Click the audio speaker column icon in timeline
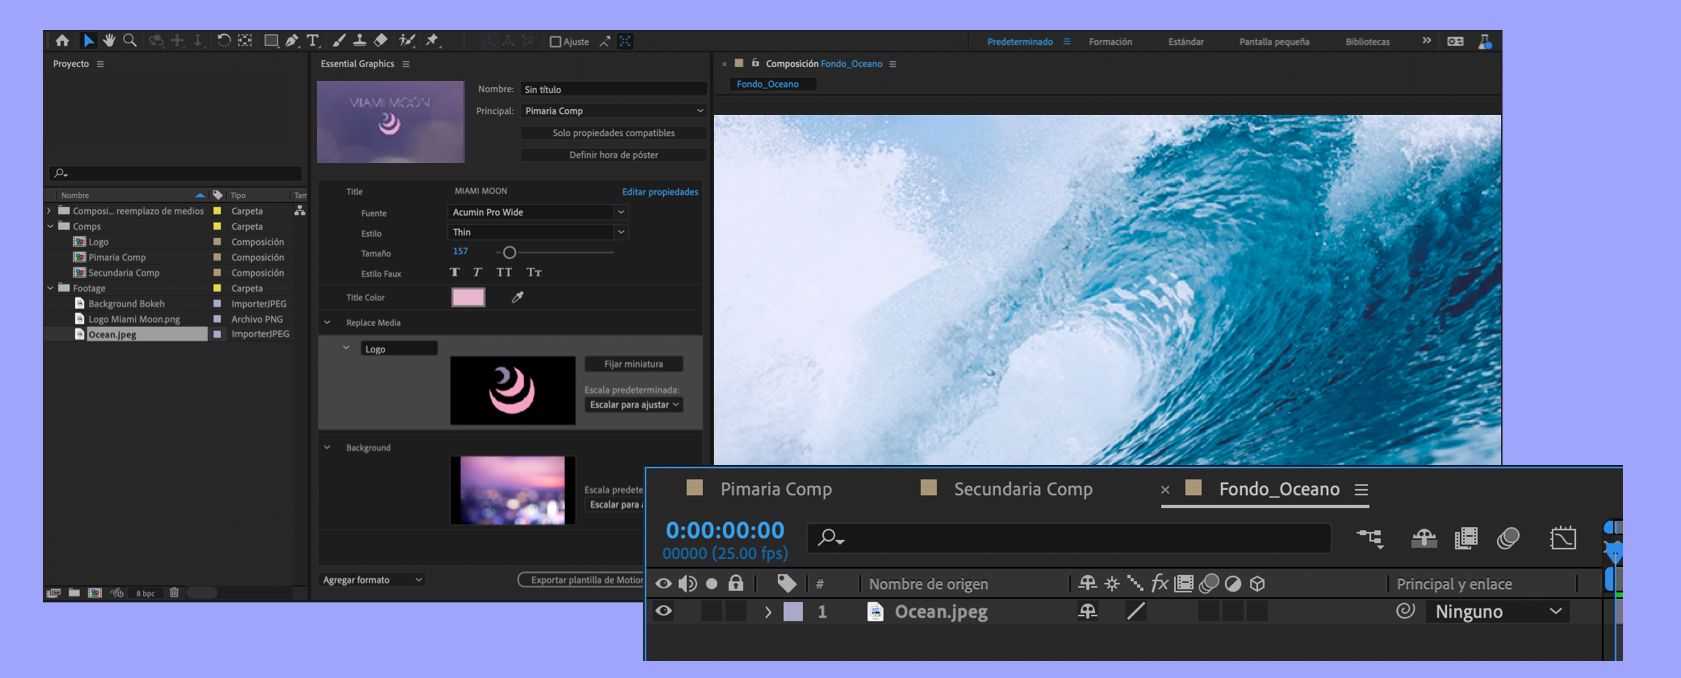The image size is (1681, 678). point(687,583)
